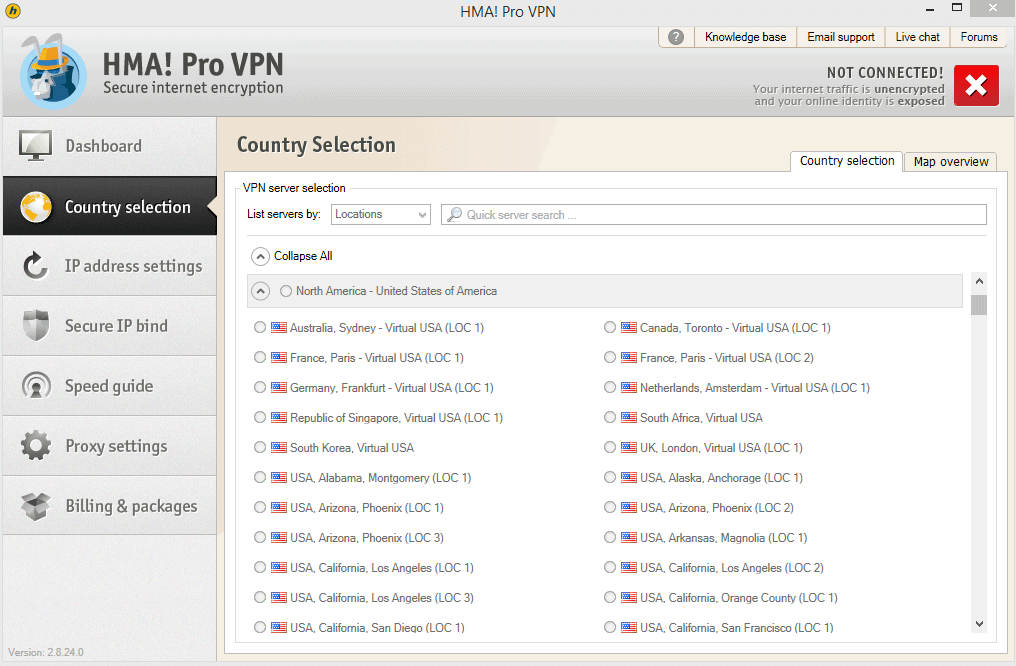This screenshot has height=666, width=1016.
Task: Click the "NOT CONNECTED!" status text
Action: click(x=885, y=73)
